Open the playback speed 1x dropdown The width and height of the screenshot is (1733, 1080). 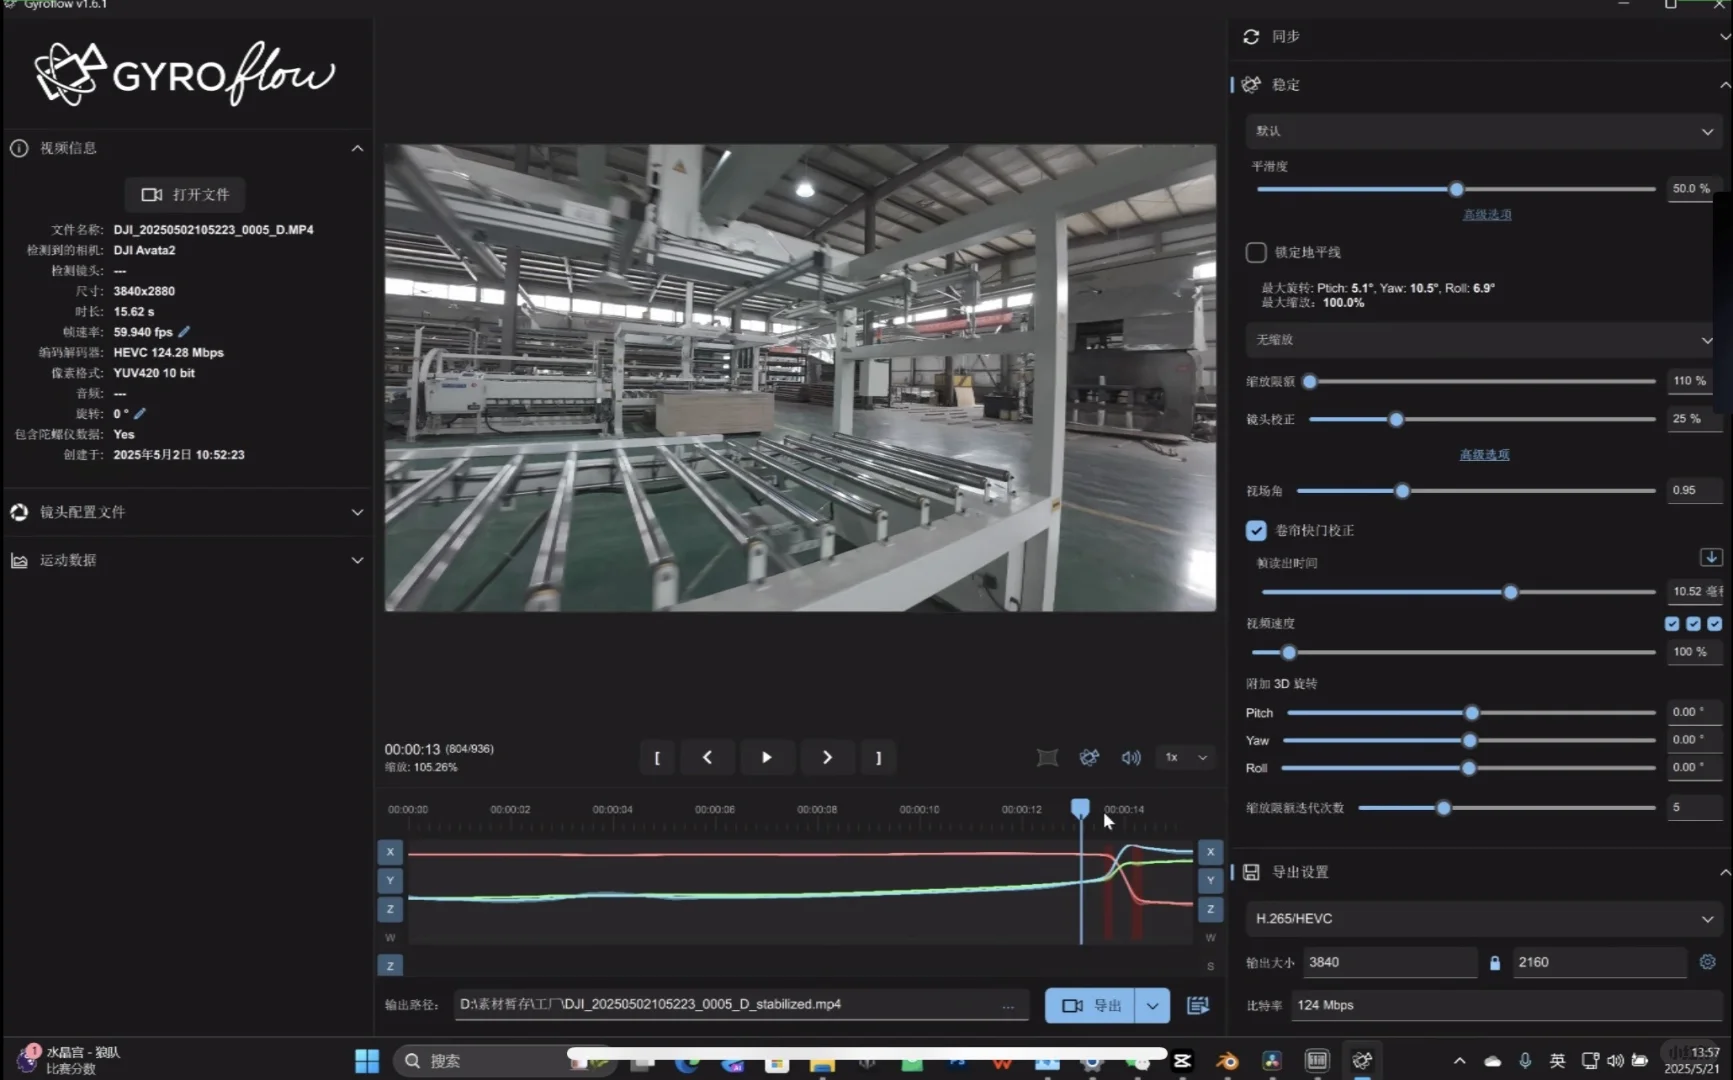coord(1187,758)
